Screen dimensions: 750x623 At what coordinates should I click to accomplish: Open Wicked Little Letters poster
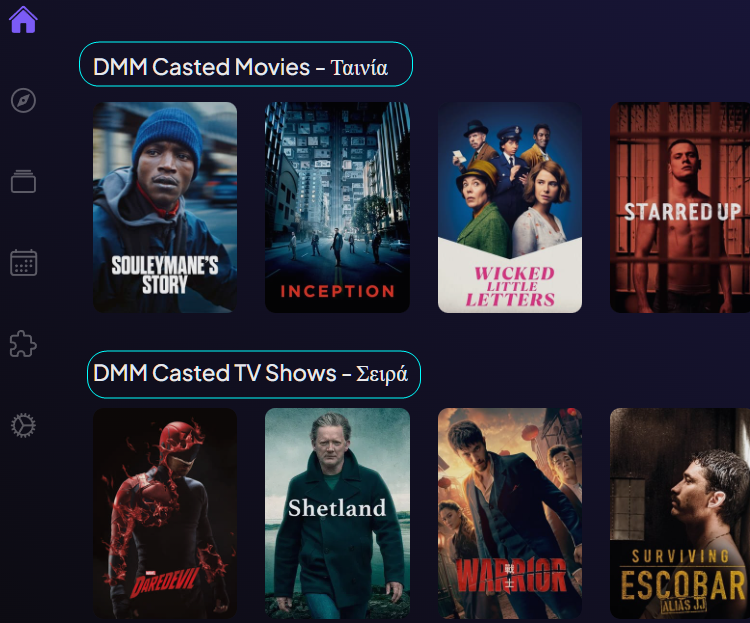pyautogui.click(x=510, y=207)
